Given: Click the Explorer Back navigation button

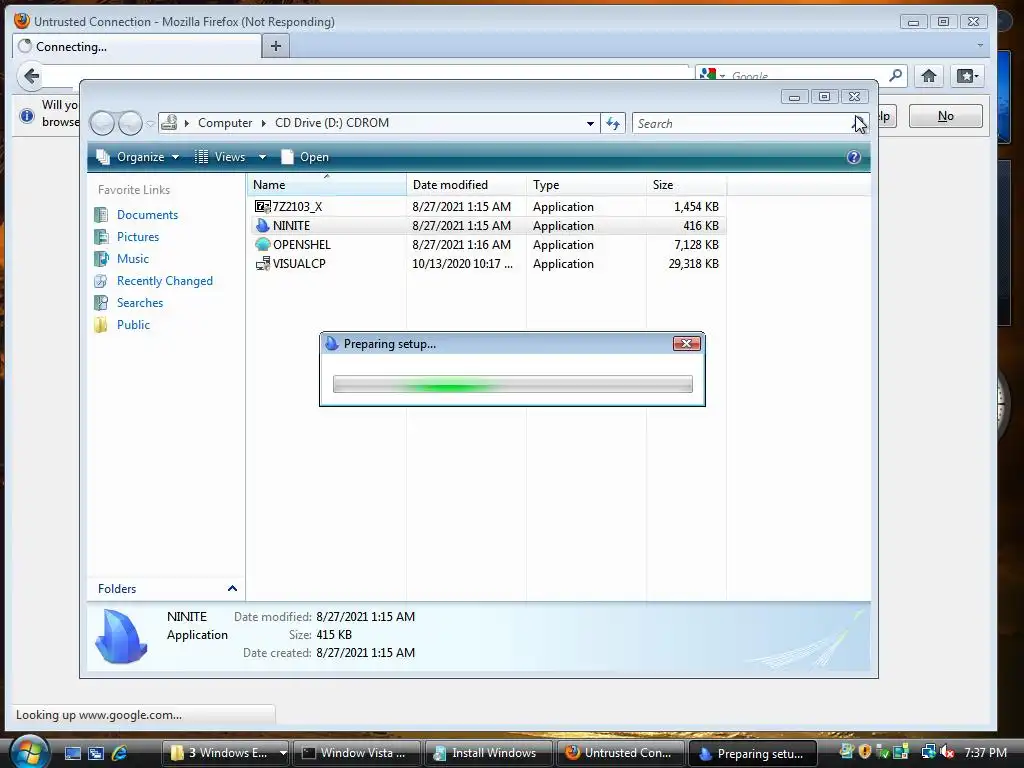Looking at the screenshot, I should (102, 123).
